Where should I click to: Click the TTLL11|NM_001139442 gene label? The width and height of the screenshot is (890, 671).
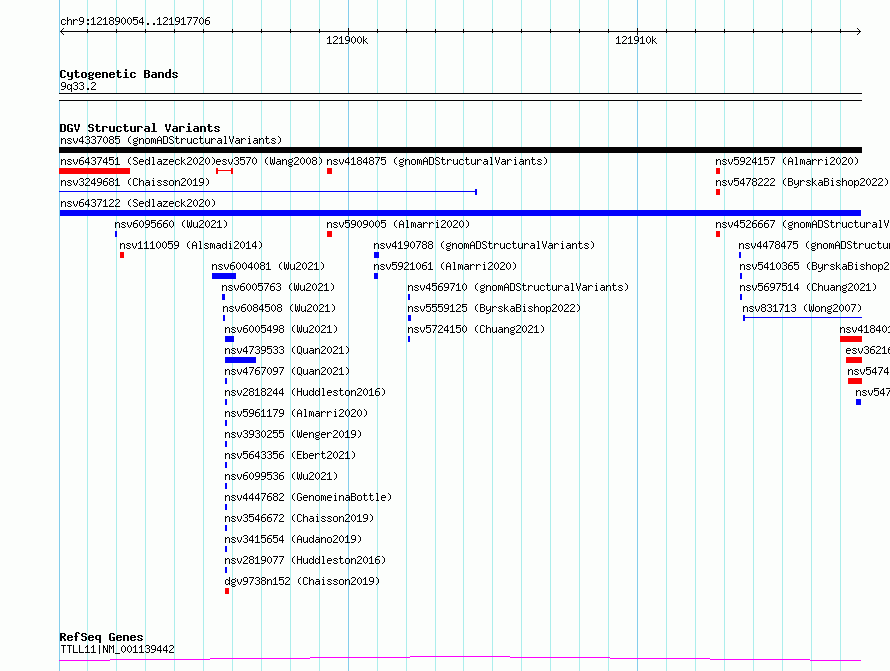pos(117,649)
